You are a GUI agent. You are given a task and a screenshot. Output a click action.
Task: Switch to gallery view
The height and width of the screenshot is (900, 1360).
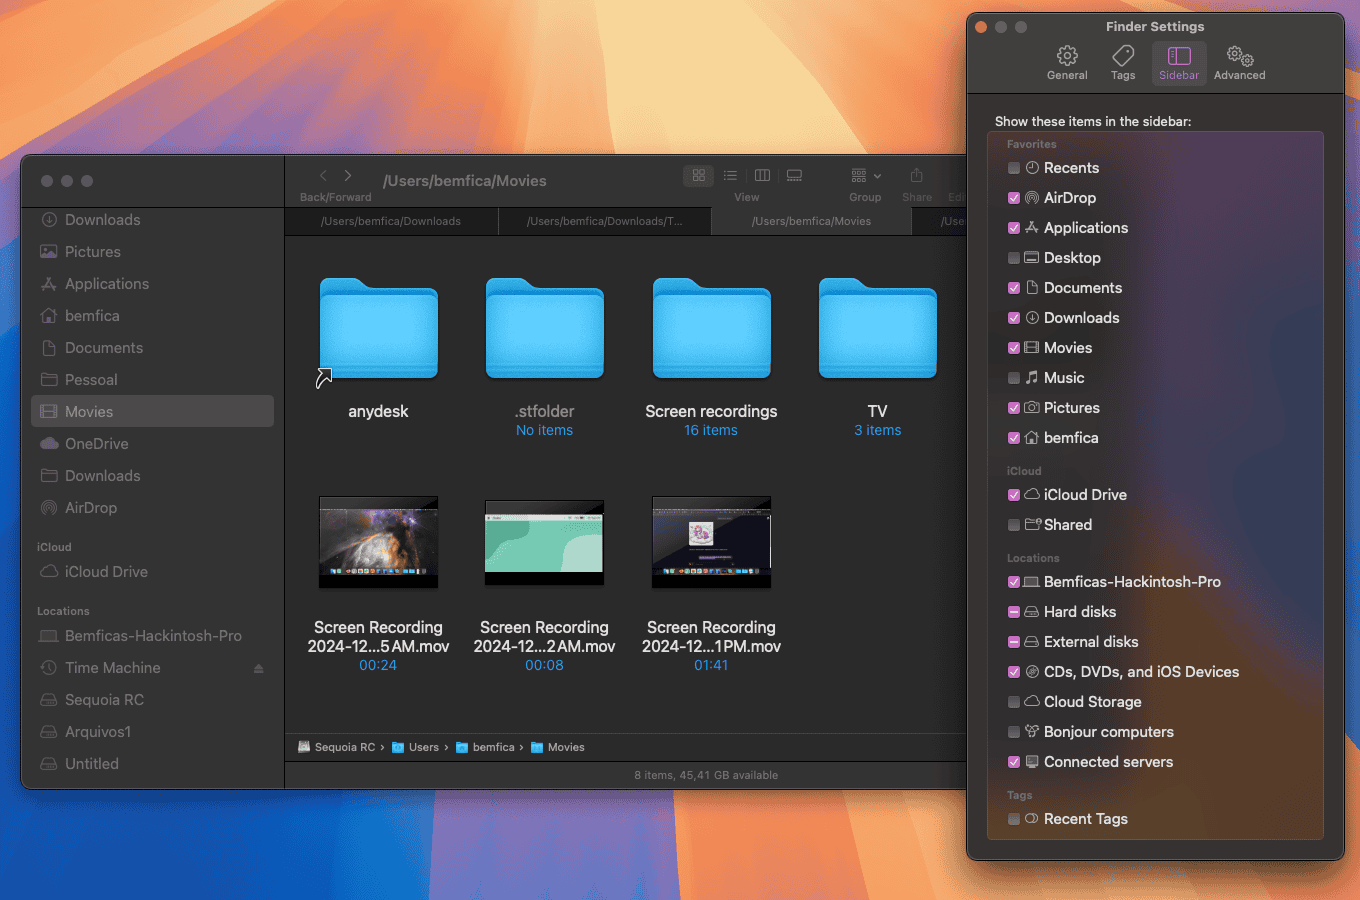click(x=794, y=176)
